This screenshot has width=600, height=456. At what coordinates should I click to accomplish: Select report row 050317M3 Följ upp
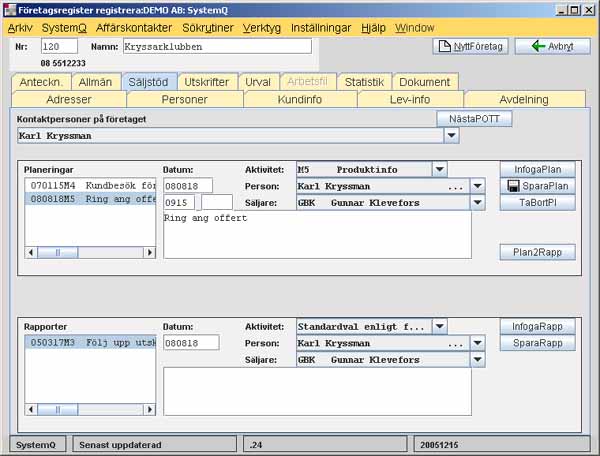[x=90, y=342]
